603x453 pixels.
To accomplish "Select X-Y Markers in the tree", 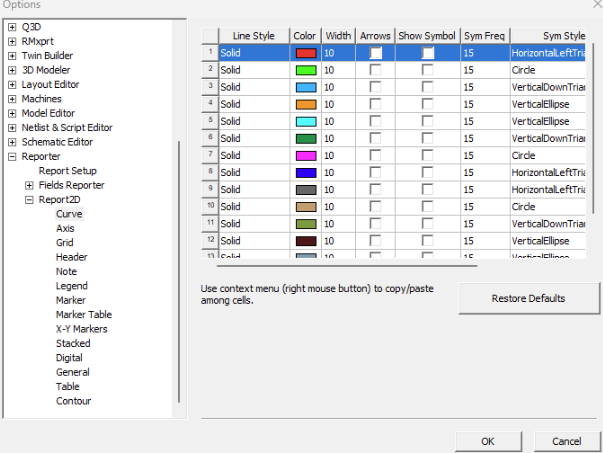I will 81,329.
